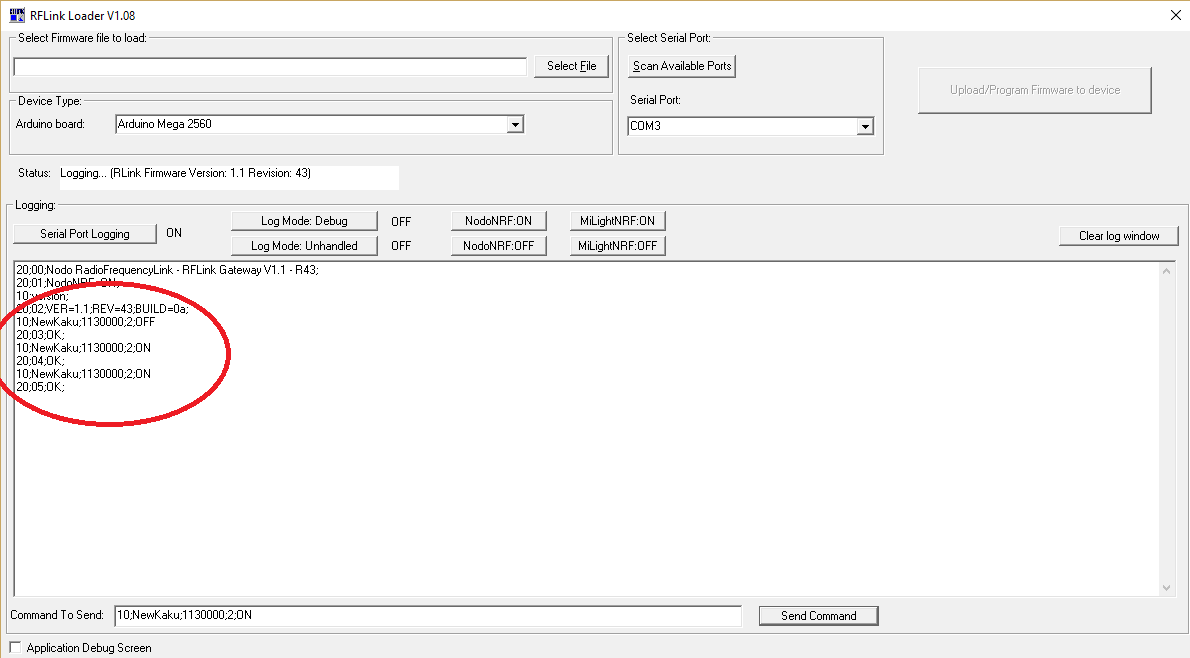The image size is (1190, 658).
Task: Expand the Serial Port COM3 dropdown arrow
Action: click(x=864, y=127)
